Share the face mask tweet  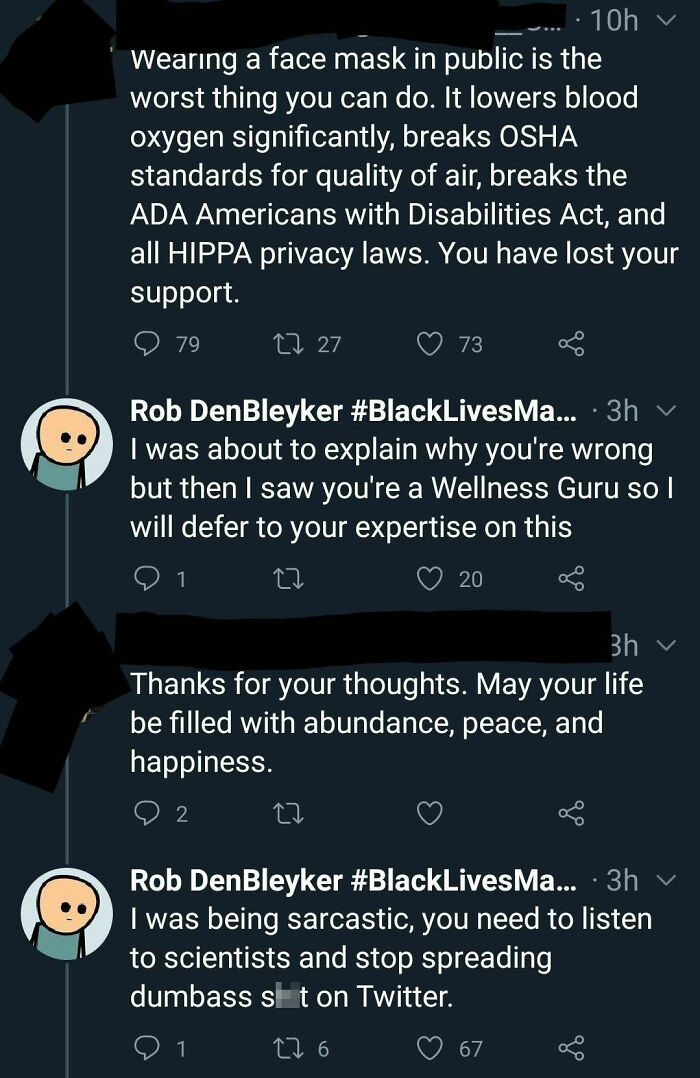pos(570,344)
